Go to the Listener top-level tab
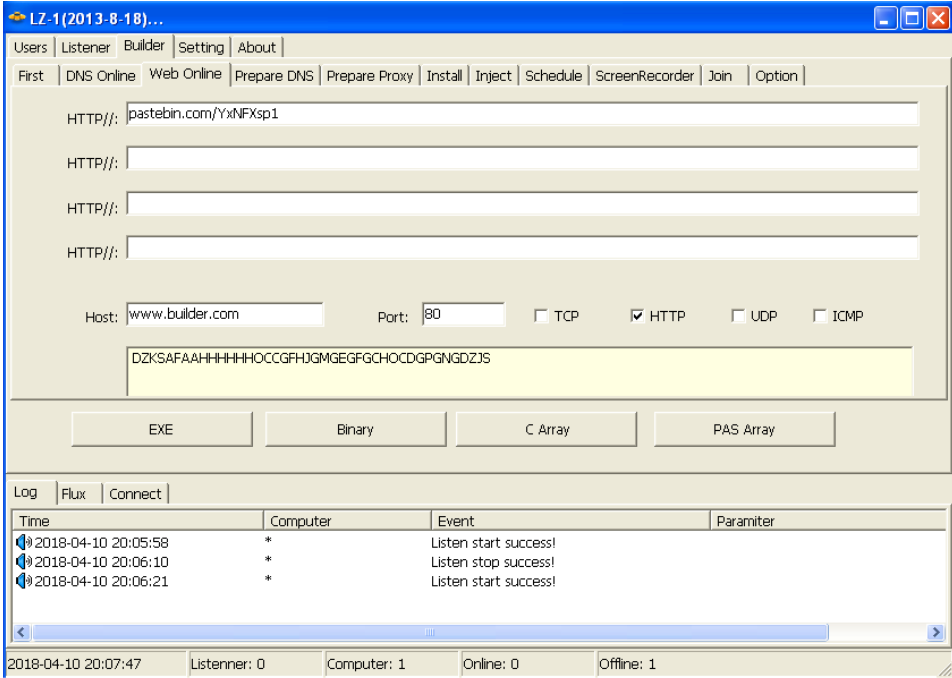Viewport: 952px width, 678px height. click(86, 47)
